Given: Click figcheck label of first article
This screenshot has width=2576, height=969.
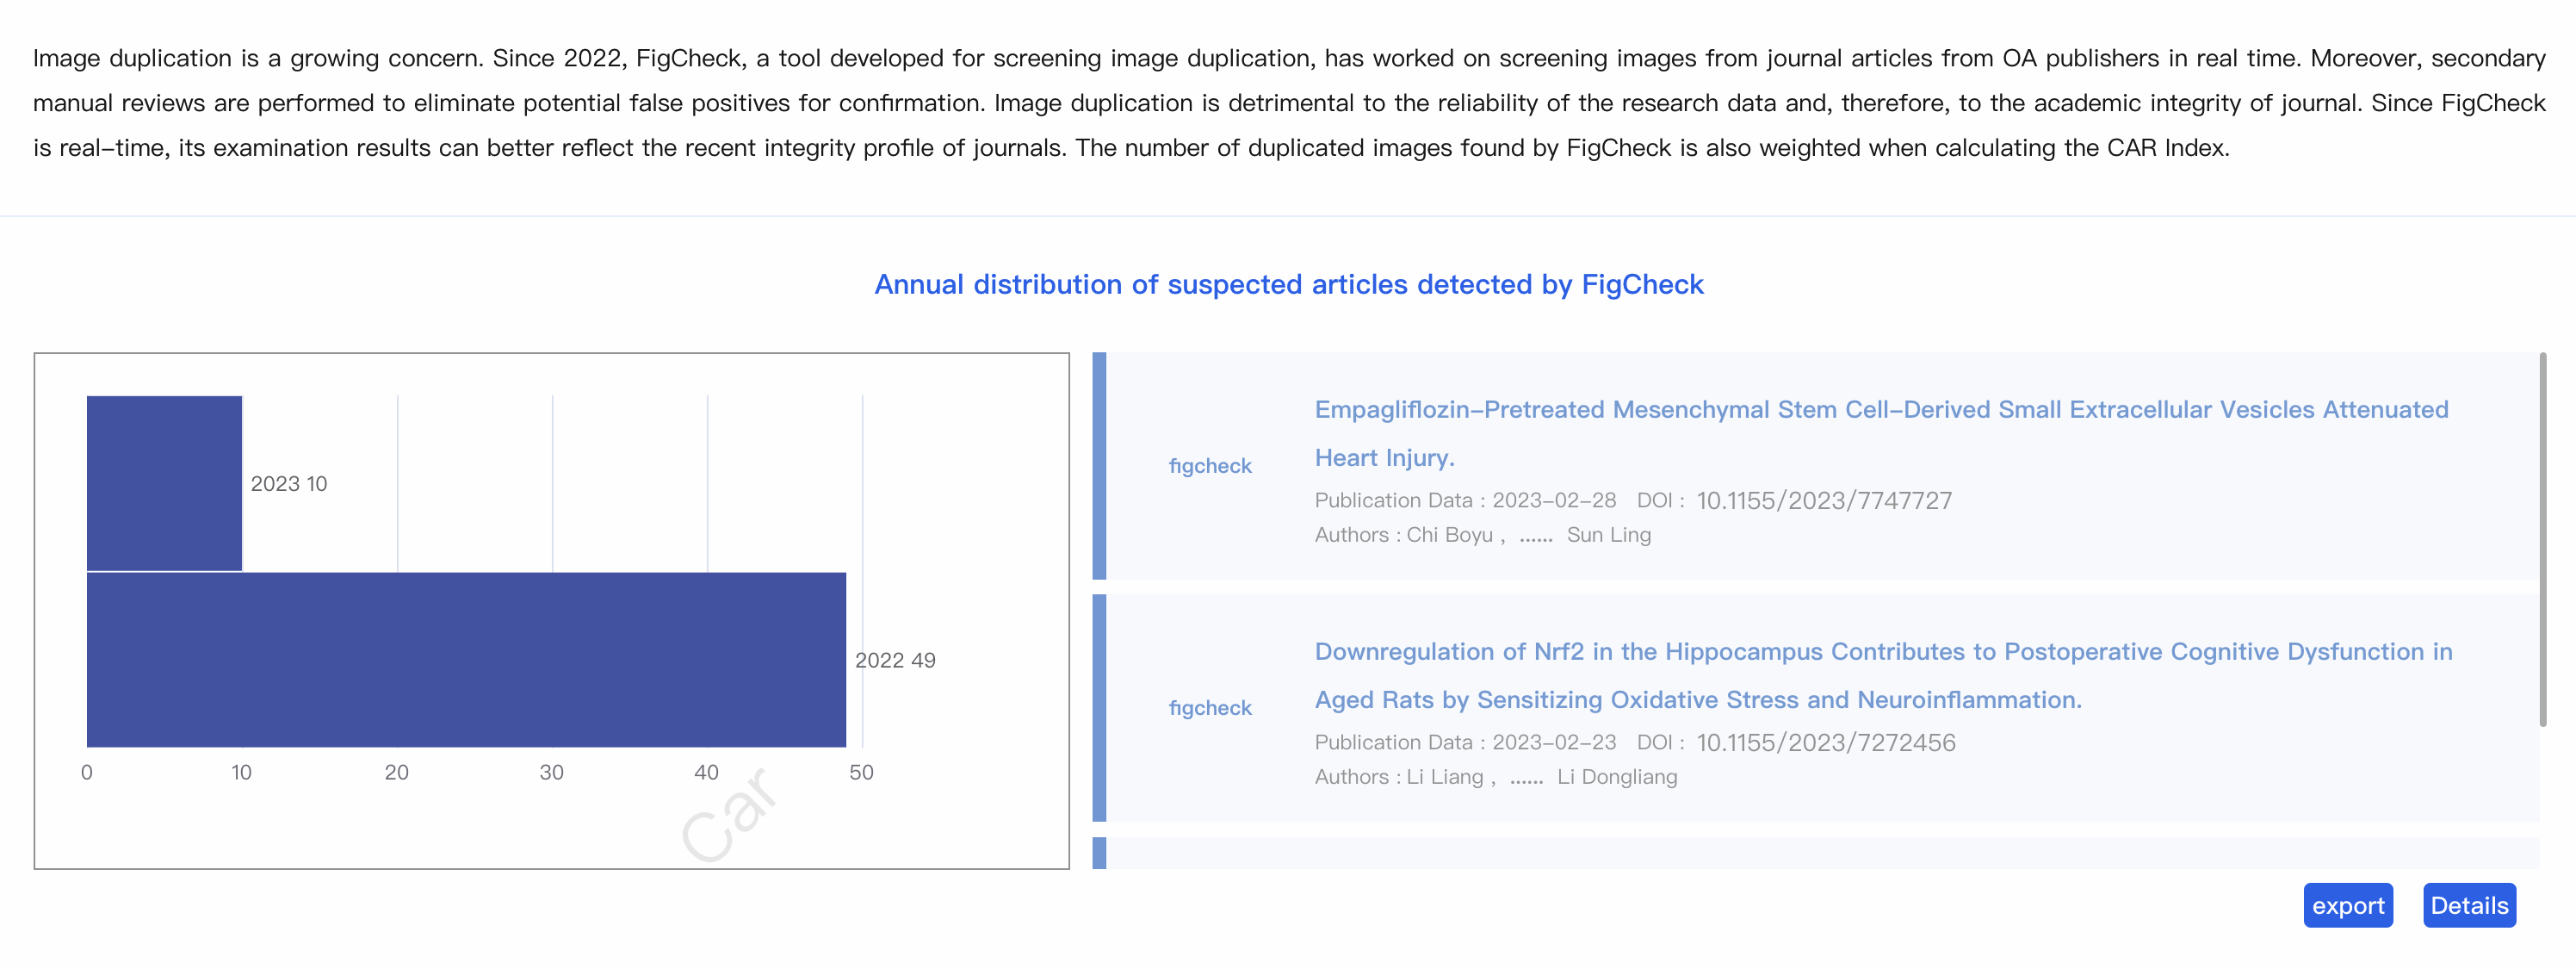Looking at the screenshot, I should 1209,466.
